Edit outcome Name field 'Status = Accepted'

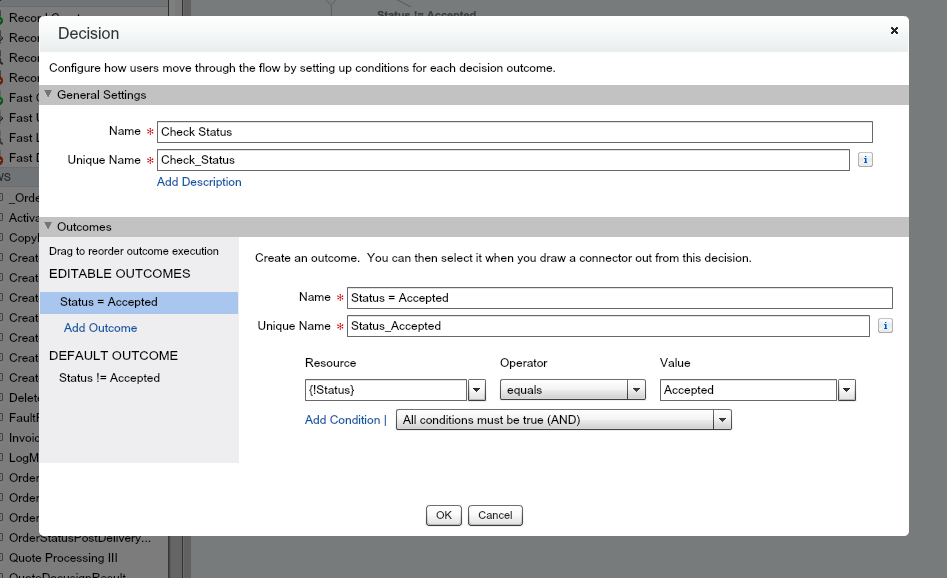tap(620, 298)
